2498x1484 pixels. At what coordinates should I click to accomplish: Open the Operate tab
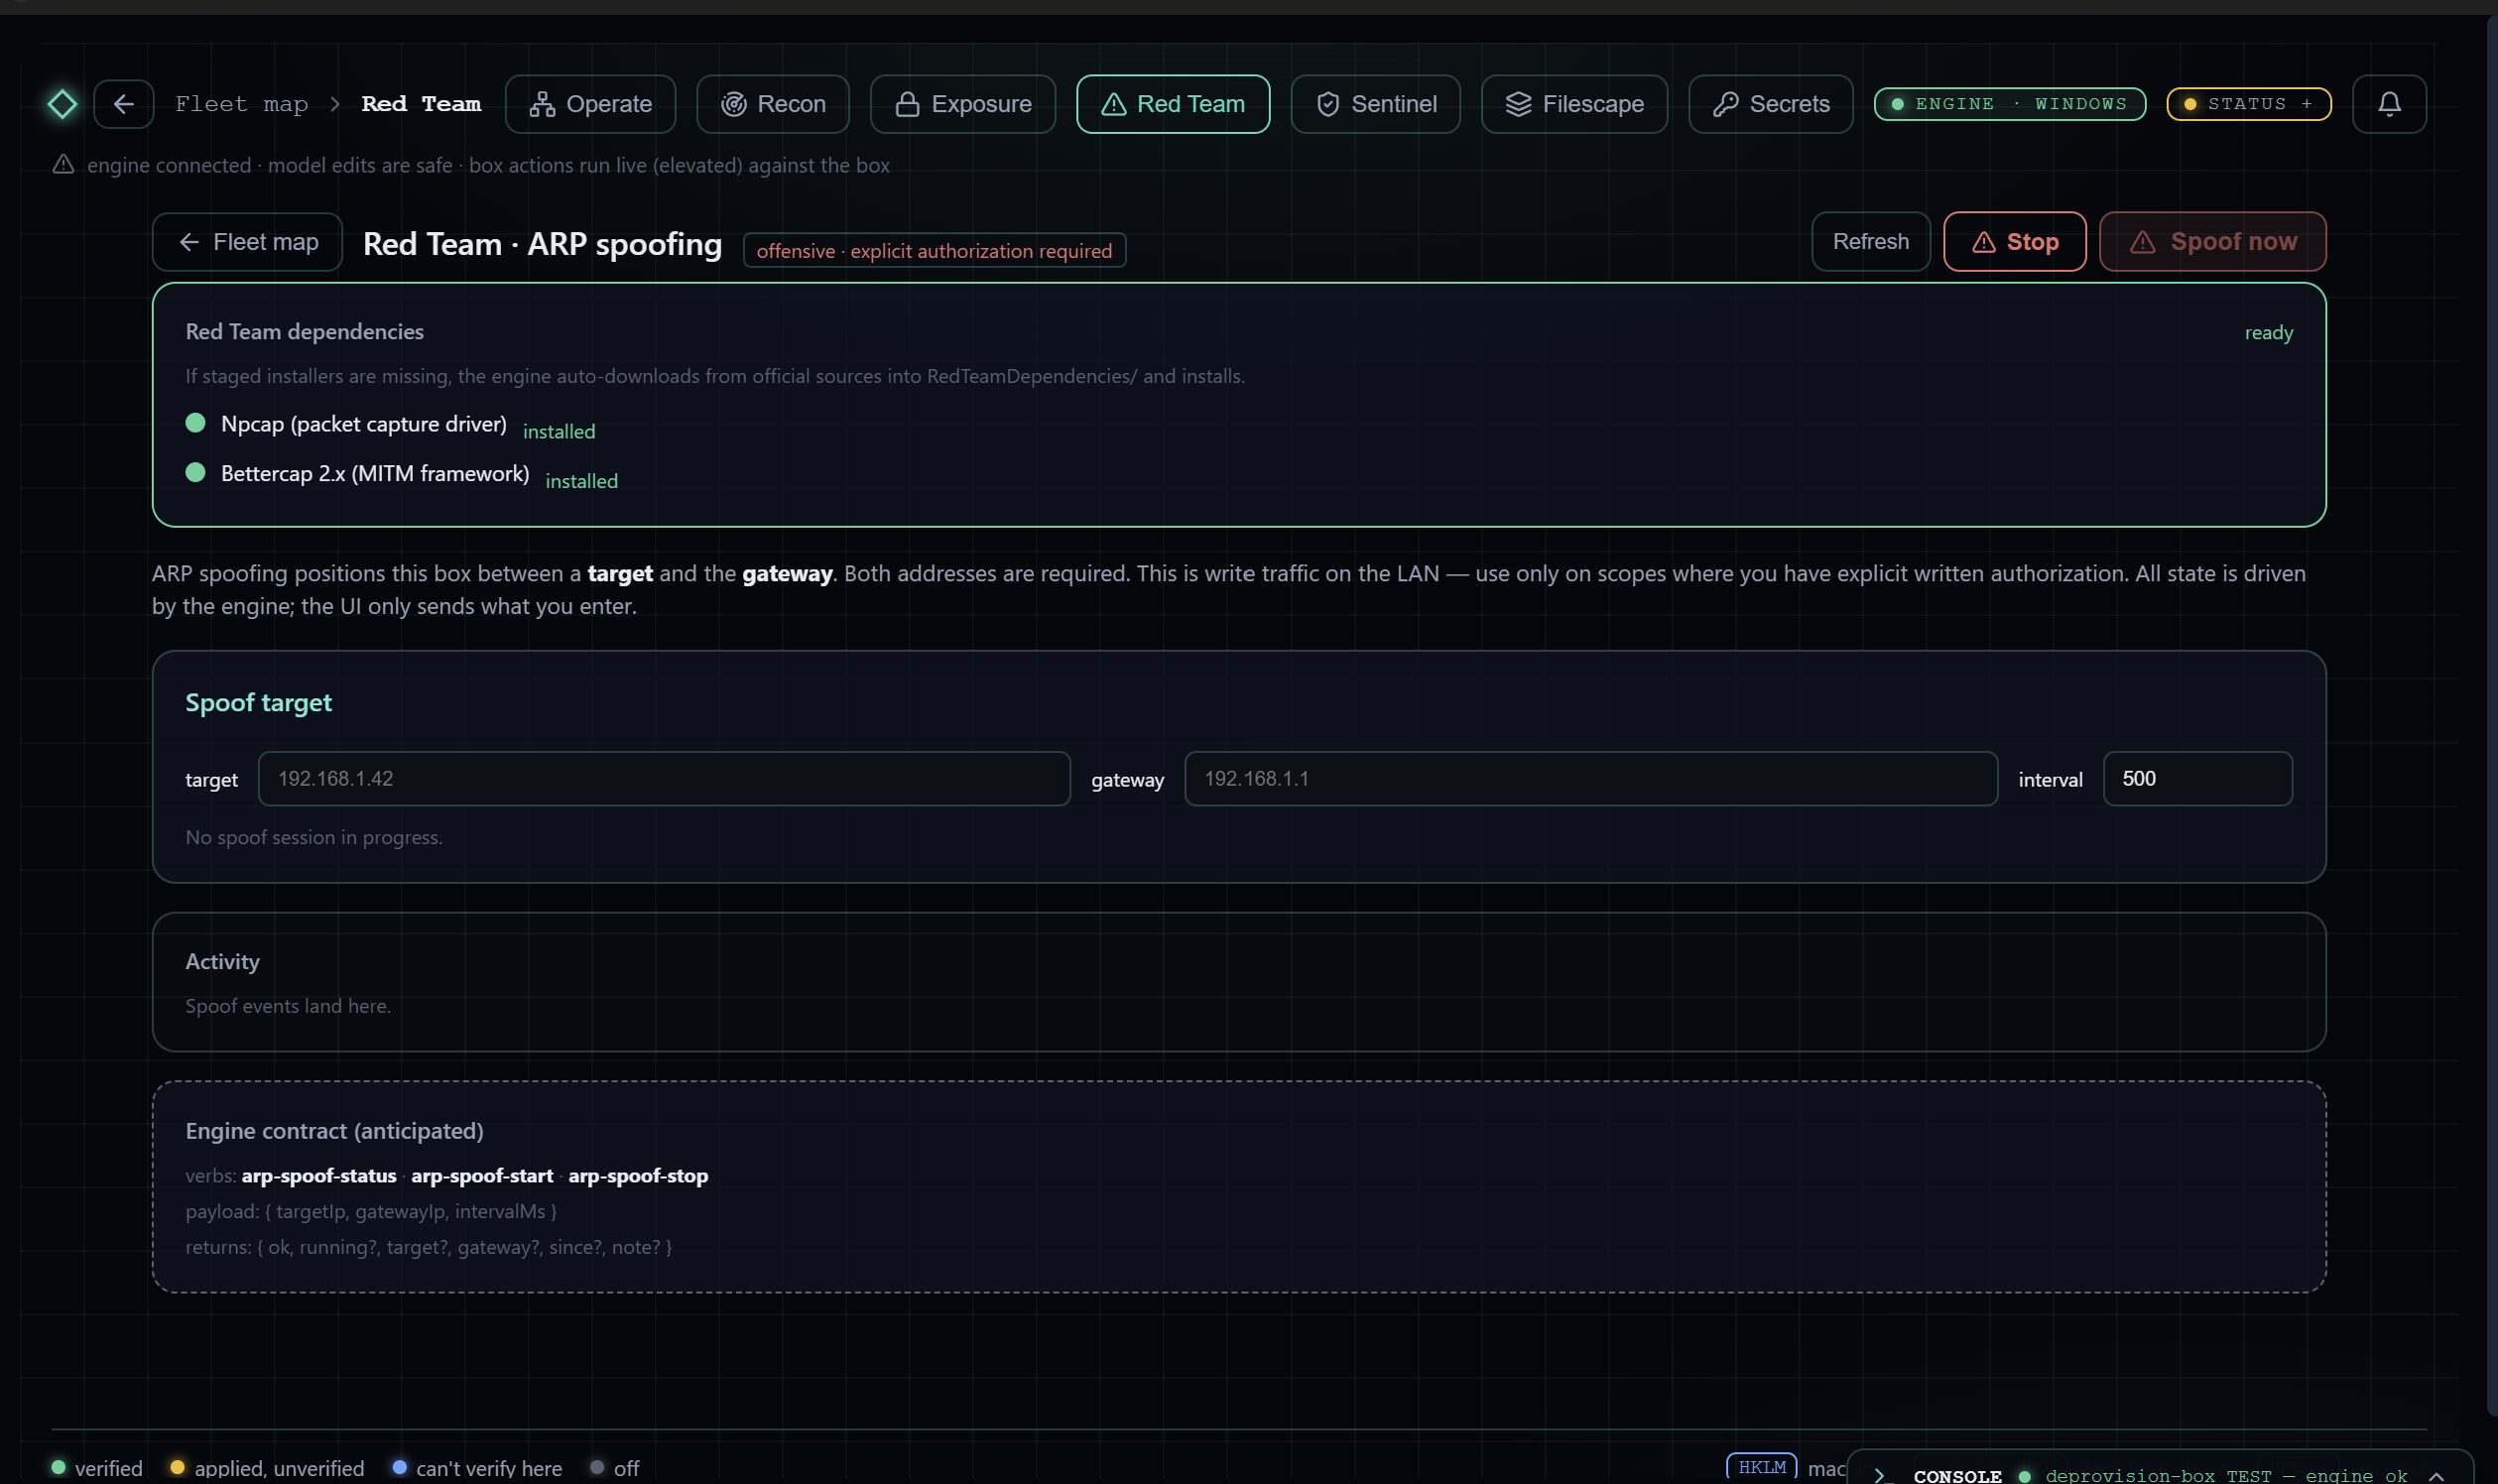click(x=590, y=104)
